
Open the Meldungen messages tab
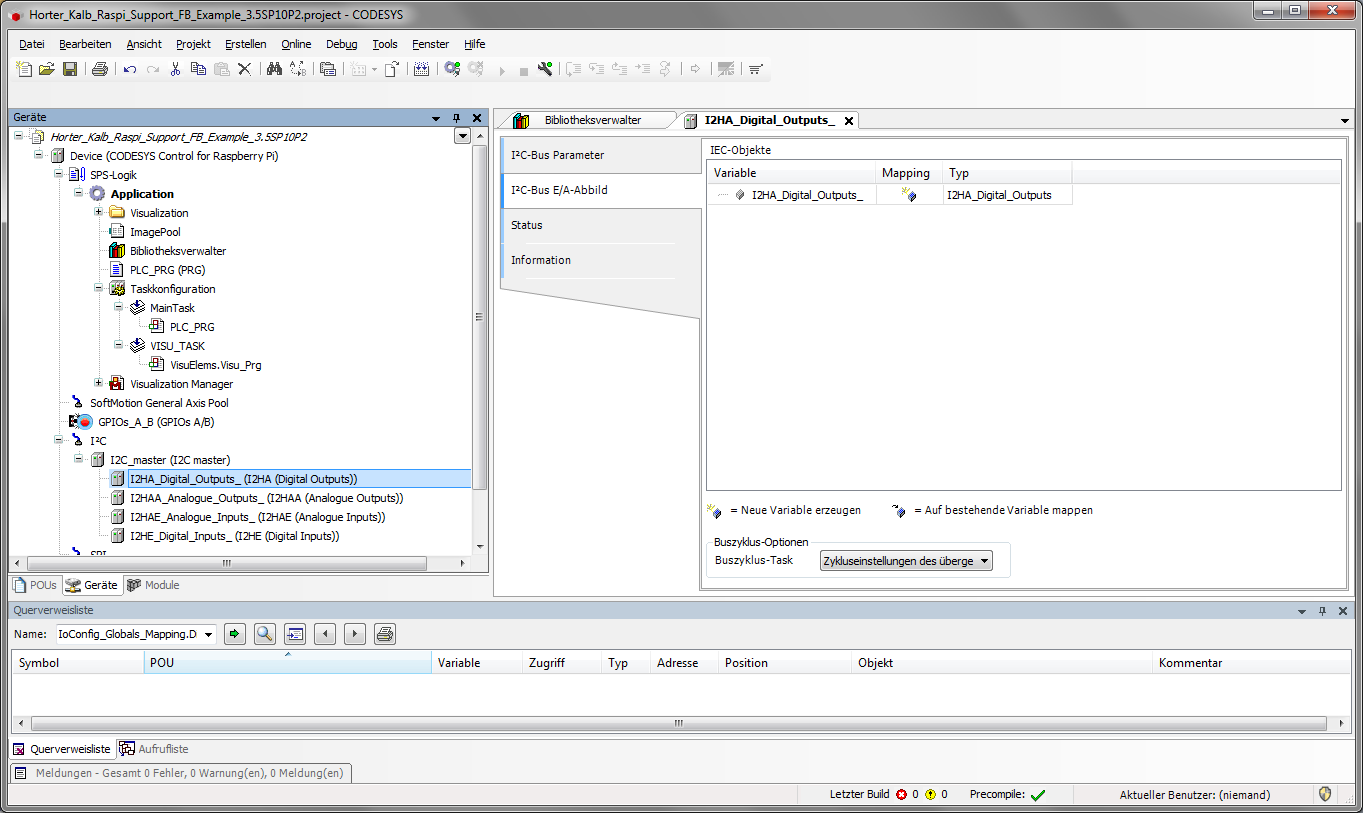click(181, 773)
